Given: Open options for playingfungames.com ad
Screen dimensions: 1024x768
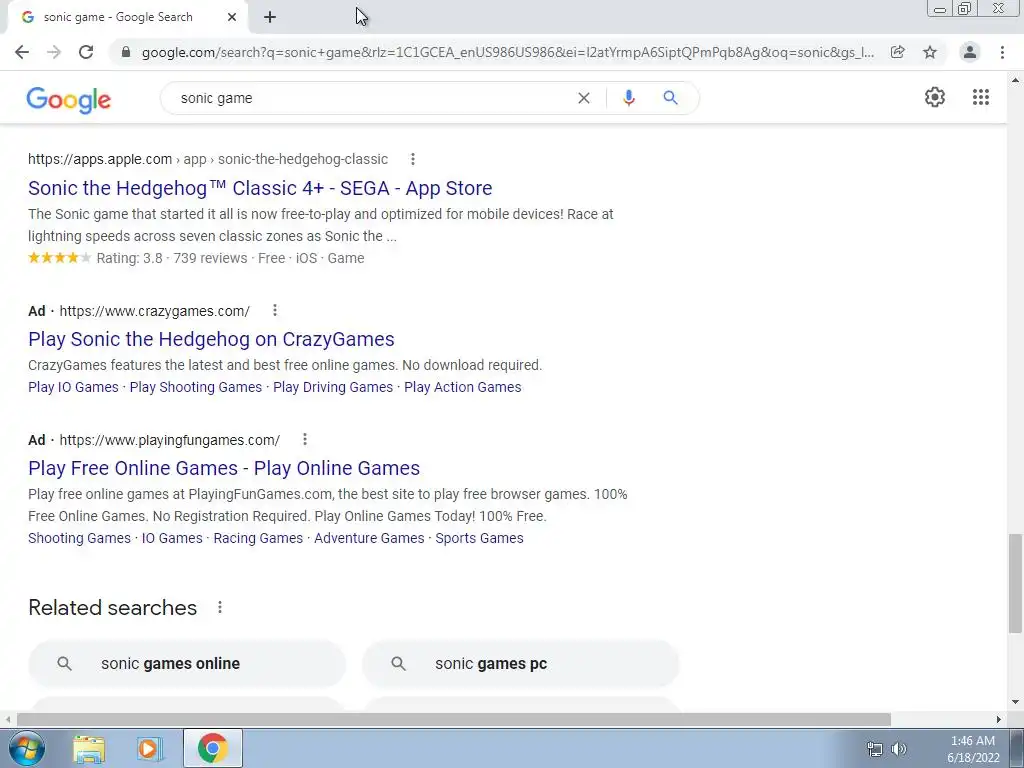Looking at the screenshot, I should (x=305, y=440).
